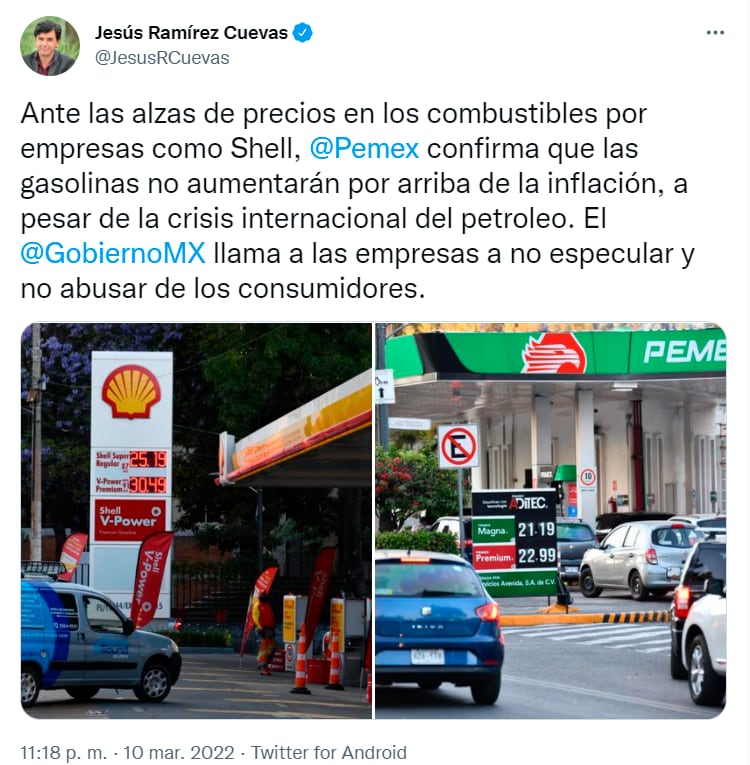Viewport: 750px width, 765px height.
Task: Click the 10 mar. 2022 date
Action: pos(179,752)
